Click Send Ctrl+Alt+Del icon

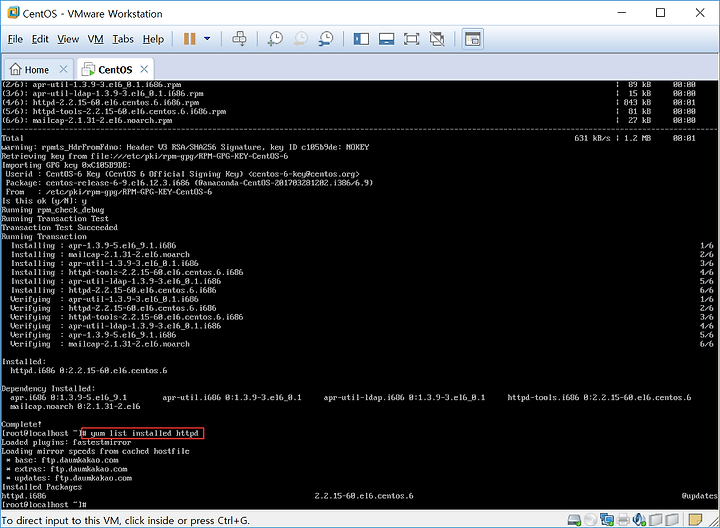point(239,39)
